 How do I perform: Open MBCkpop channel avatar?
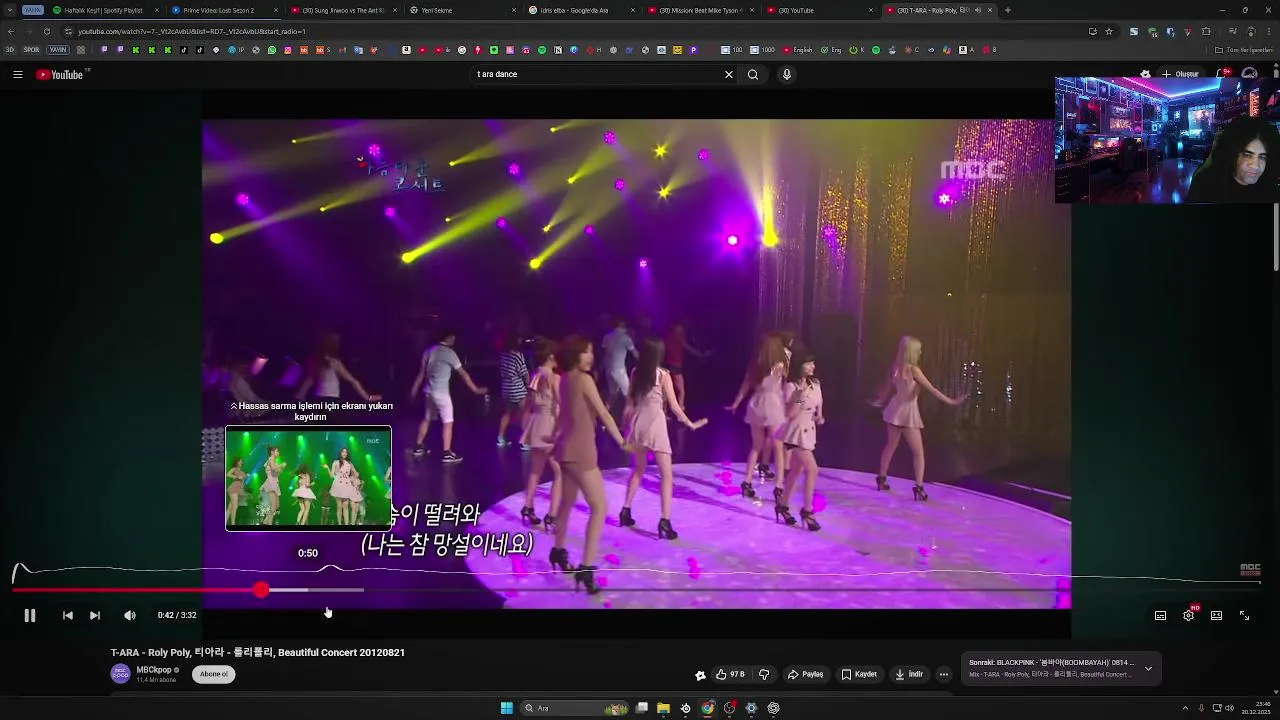coord(120,674)
